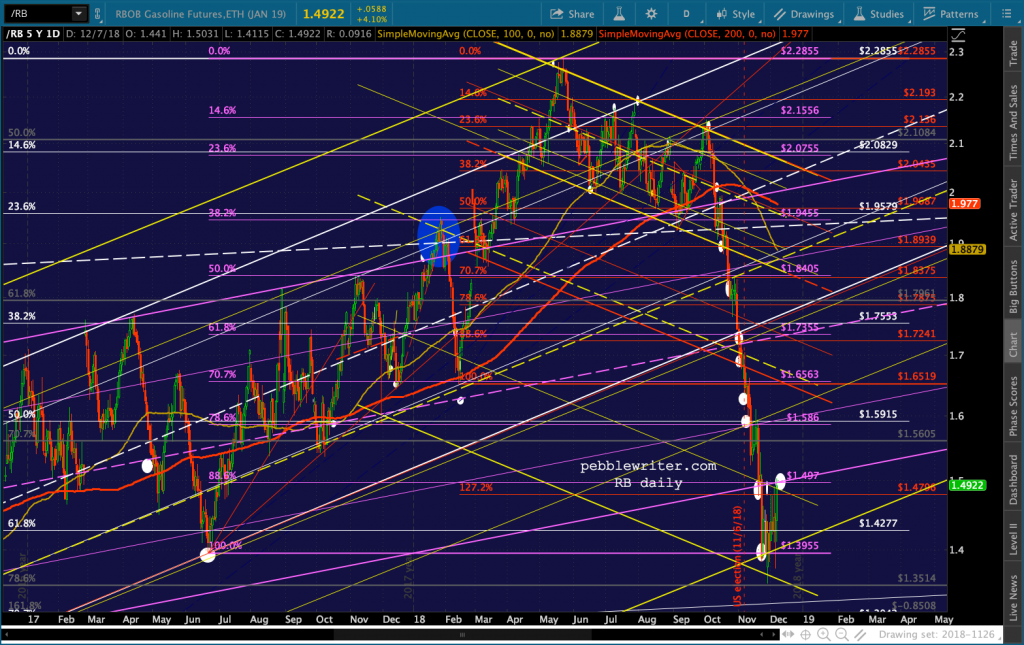Click the last price 1.4922 in header
The height and width of the screenshot is (645, 1024).
tap(323, 14)
